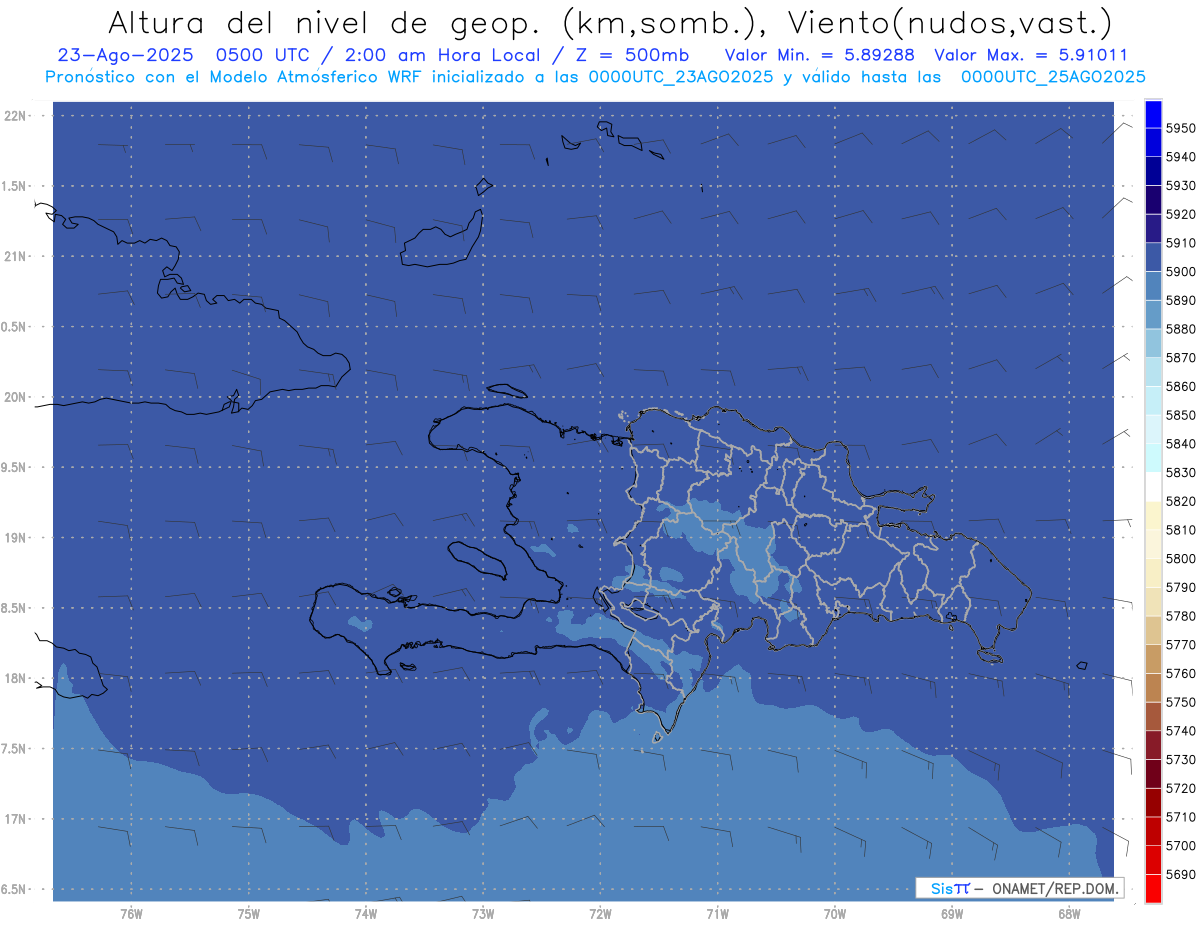Click the "Pronóstico con el Modelo Atmosferico WRF" line

coord(235,77)
